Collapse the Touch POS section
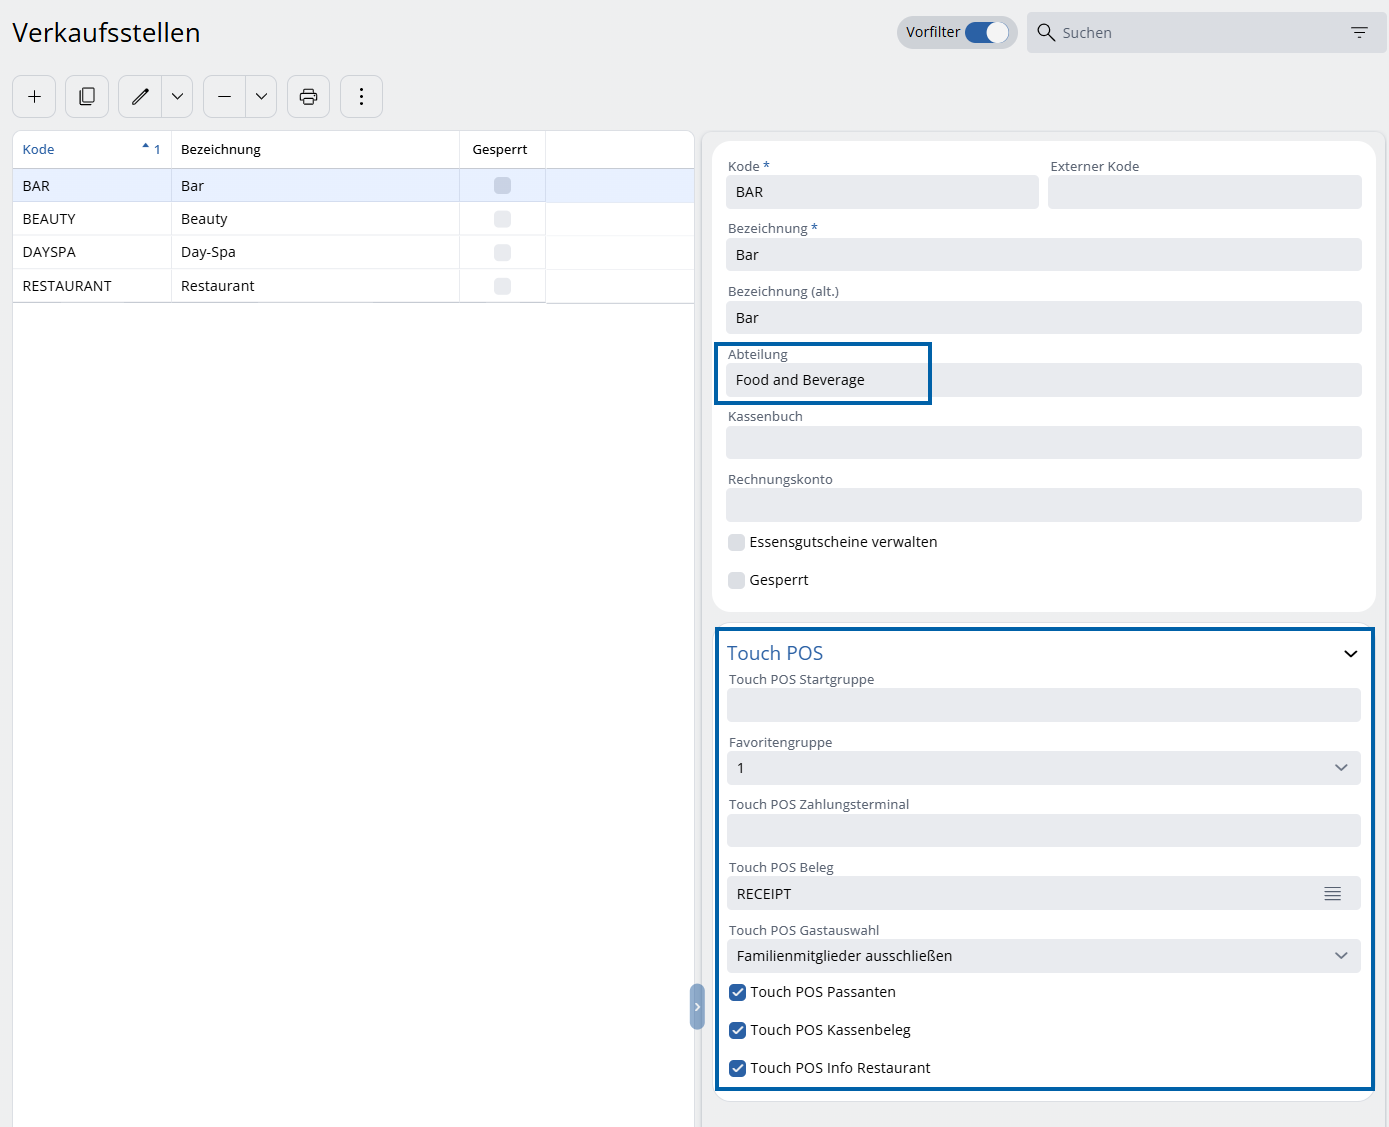 (x=1350, y=654)
